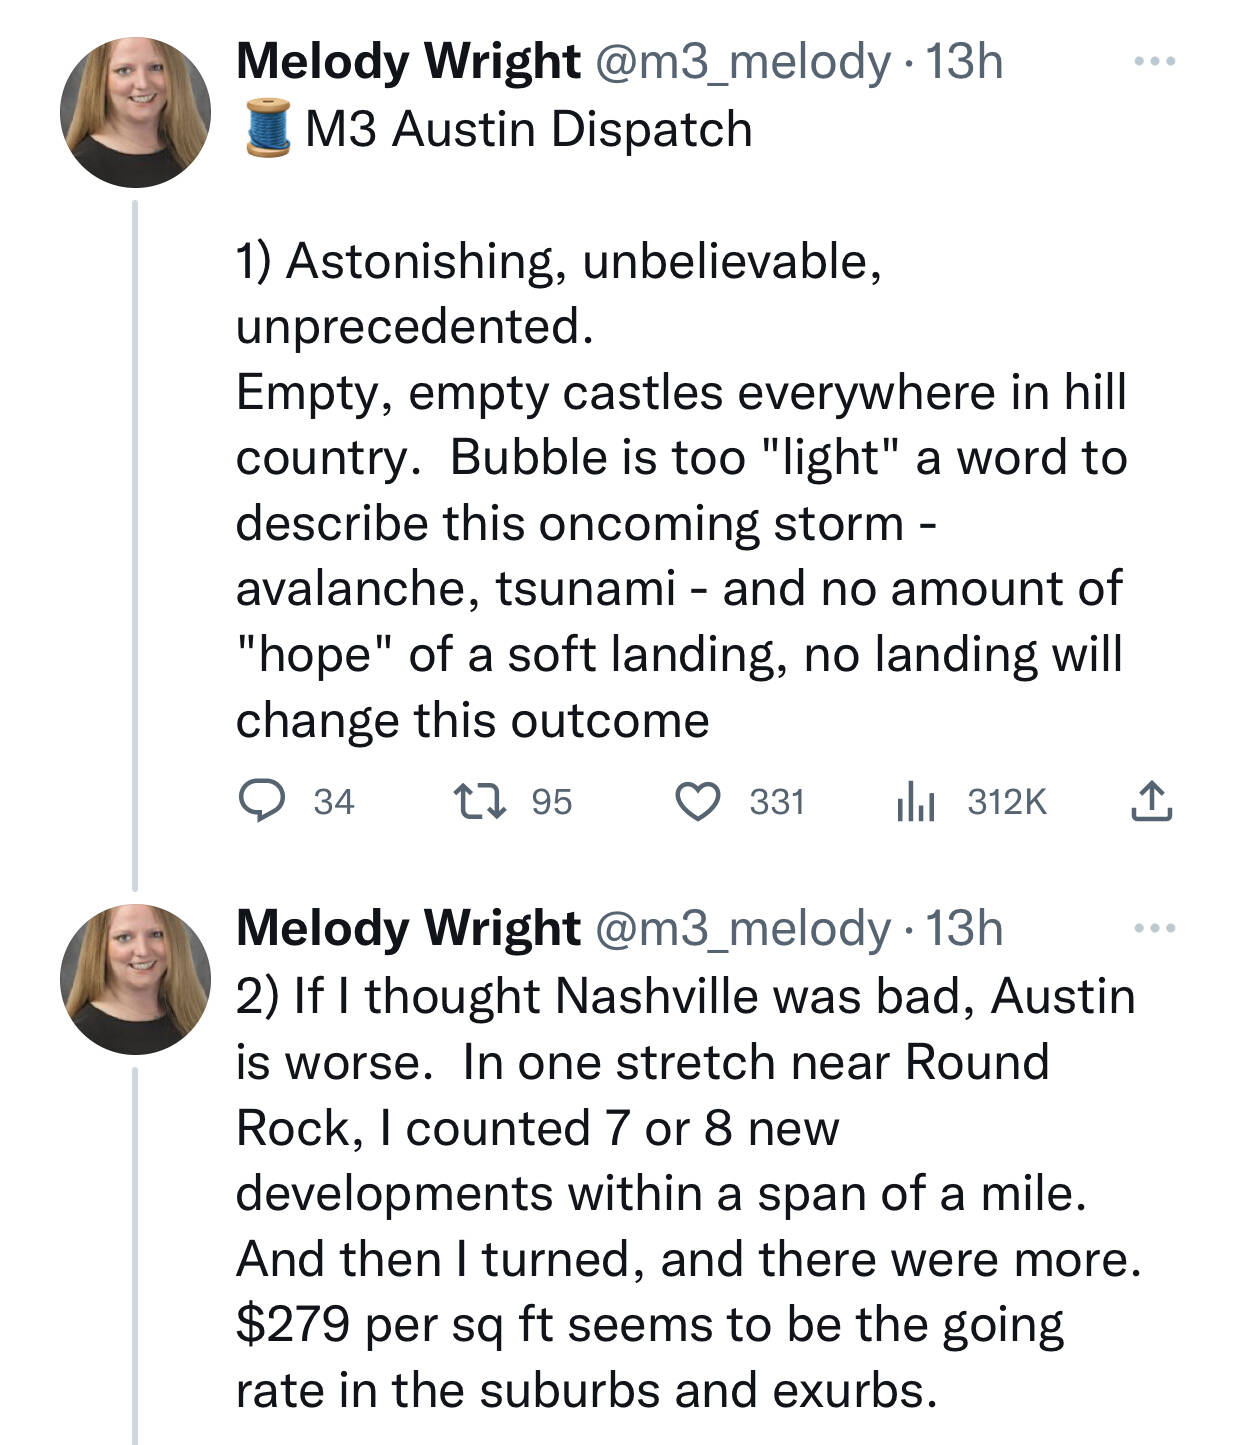
Task: Open more options on second tweet
Action: (x=1155, y=929)
